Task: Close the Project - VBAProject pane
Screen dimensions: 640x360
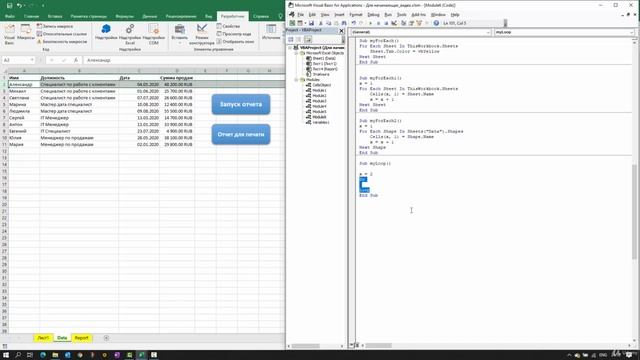Action: coord(342,31)
